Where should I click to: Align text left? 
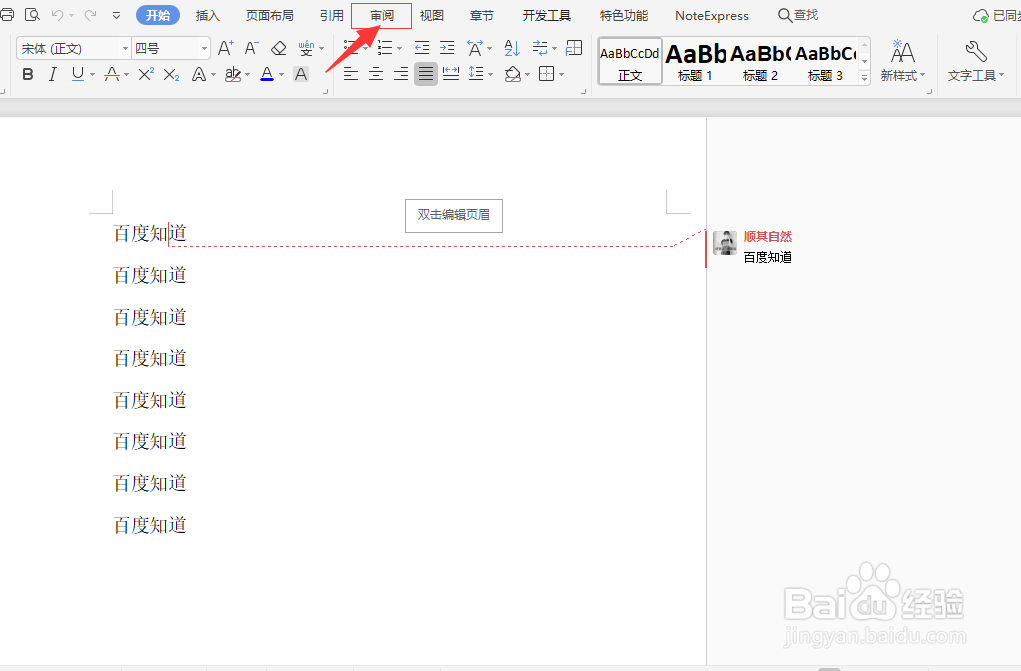tap(351, 74)
